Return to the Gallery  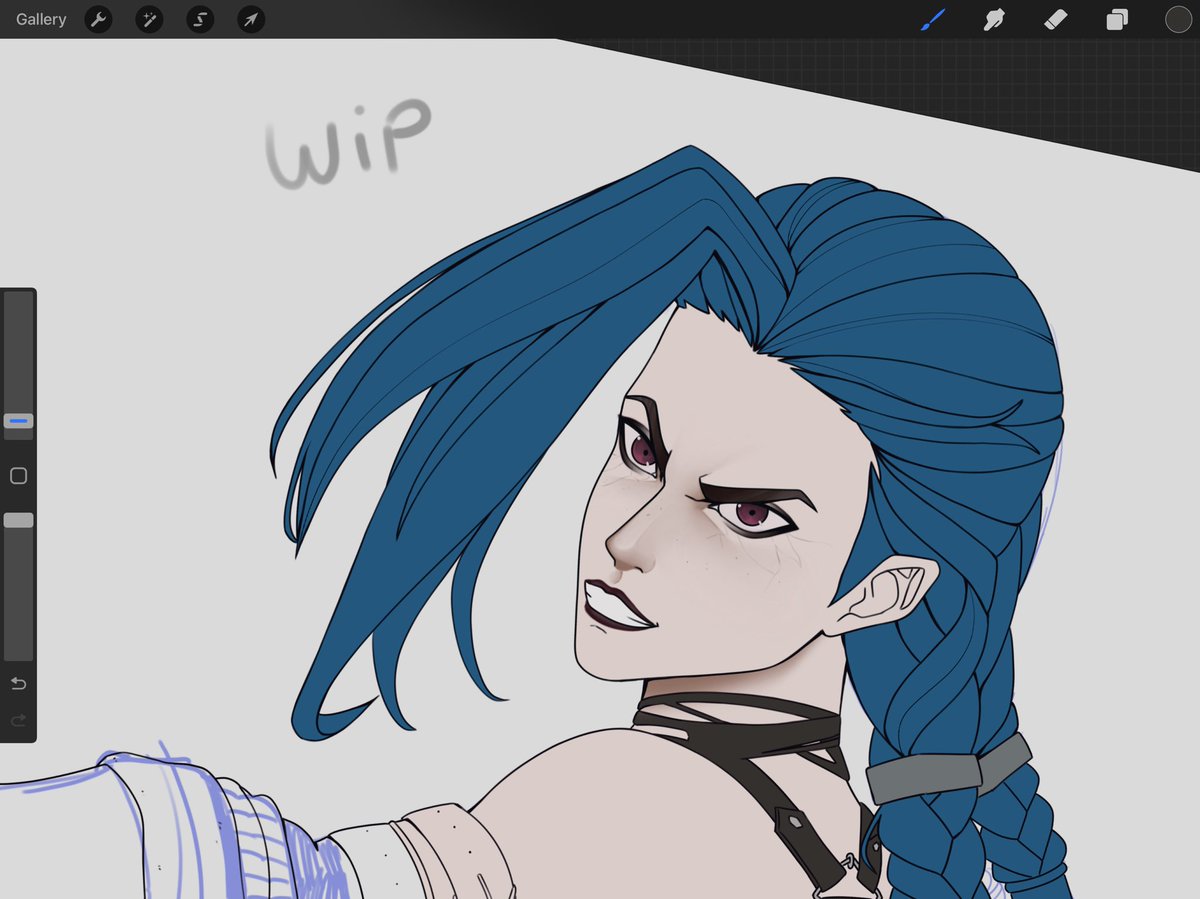[40, 19]
